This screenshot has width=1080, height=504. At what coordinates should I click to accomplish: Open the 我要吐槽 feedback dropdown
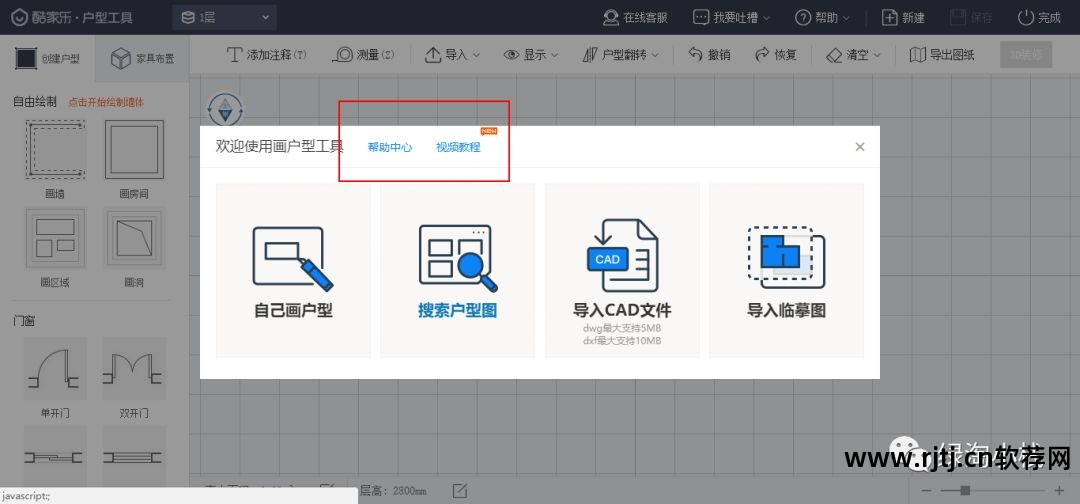click(x=731, y=18)
